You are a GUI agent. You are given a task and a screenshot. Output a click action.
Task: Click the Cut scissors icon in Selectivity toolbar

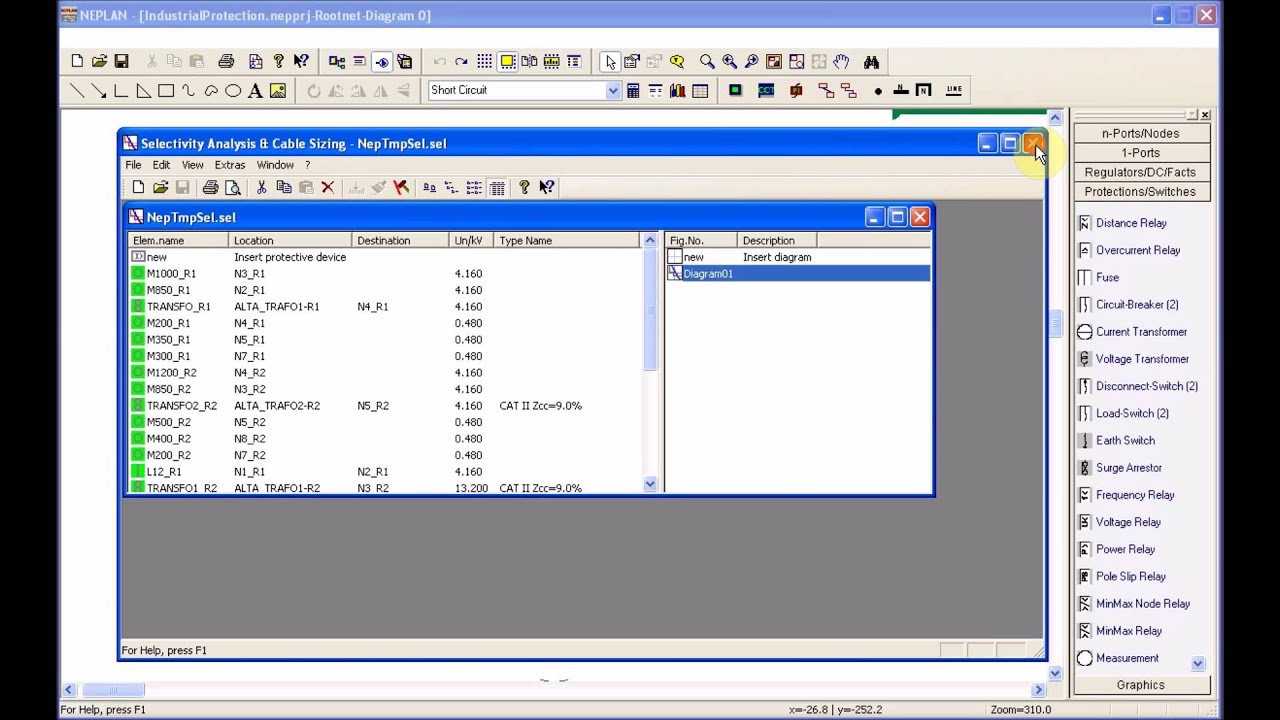point(261,188)
